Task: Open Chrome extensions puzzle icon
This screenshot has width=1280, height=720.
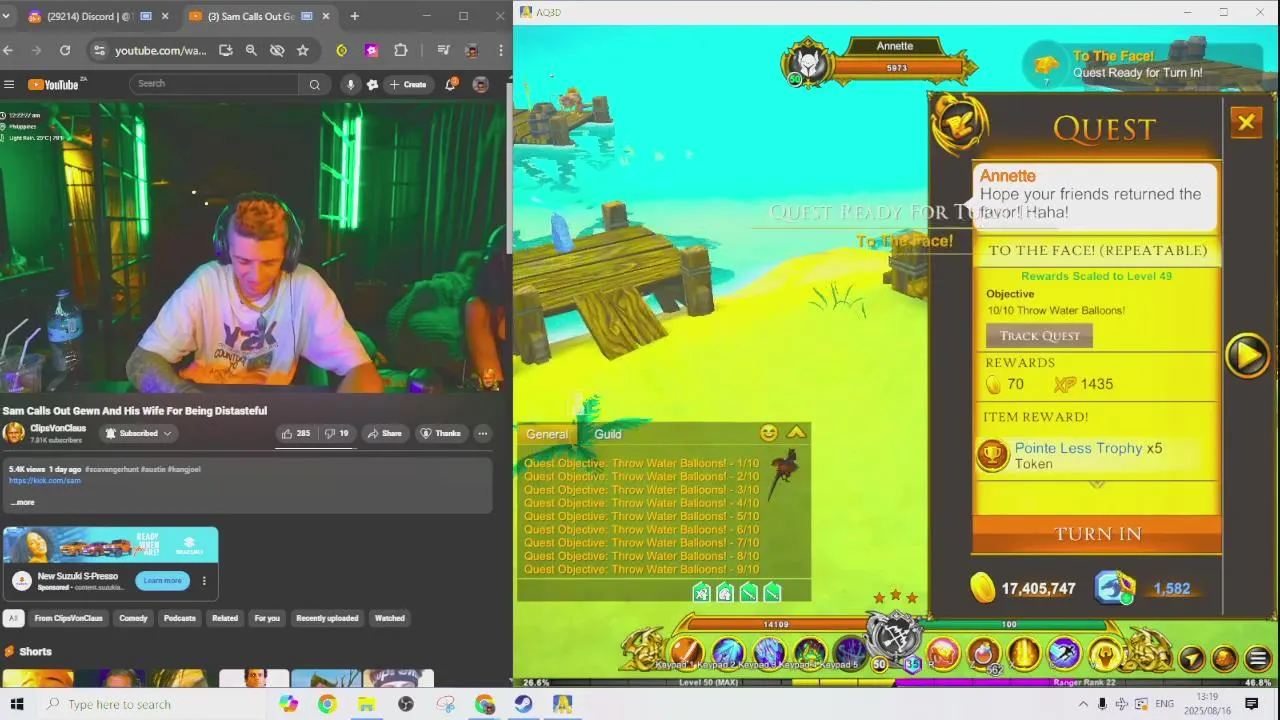Action: pos(401,50)
